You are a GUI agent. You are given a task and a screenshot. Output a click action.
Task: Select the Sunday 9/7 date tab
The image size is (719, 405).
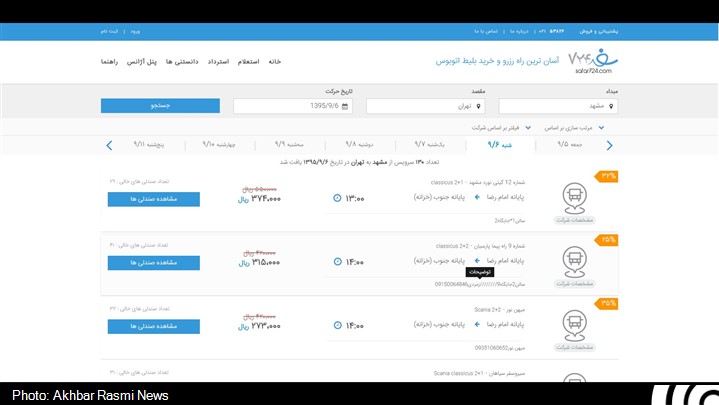point(430,144)
